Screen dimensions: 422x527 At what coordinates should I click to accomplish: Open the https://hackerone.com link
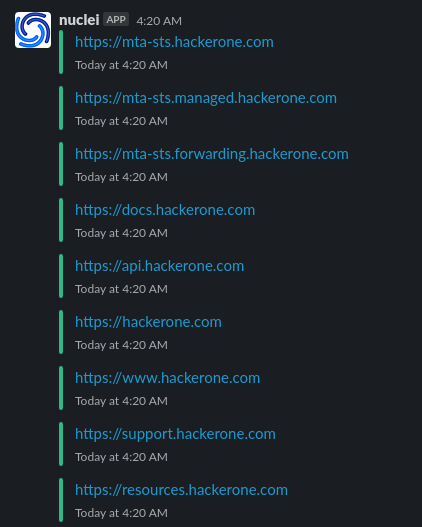pos(148,322)
